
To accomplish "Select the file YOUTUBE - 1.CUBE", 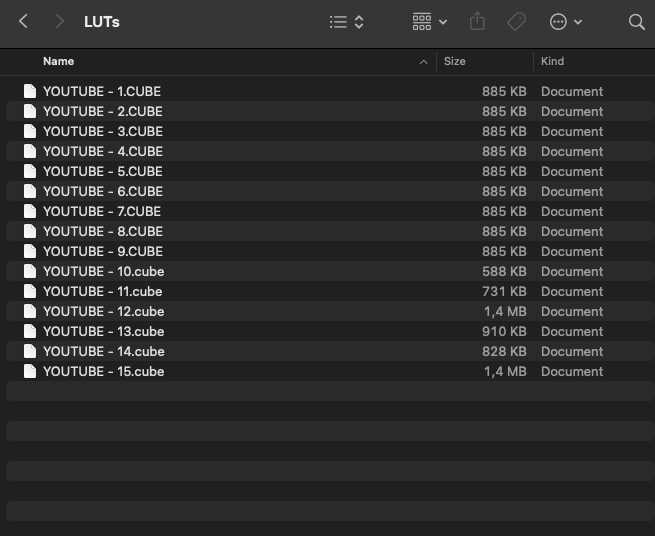I will (101, 91).
